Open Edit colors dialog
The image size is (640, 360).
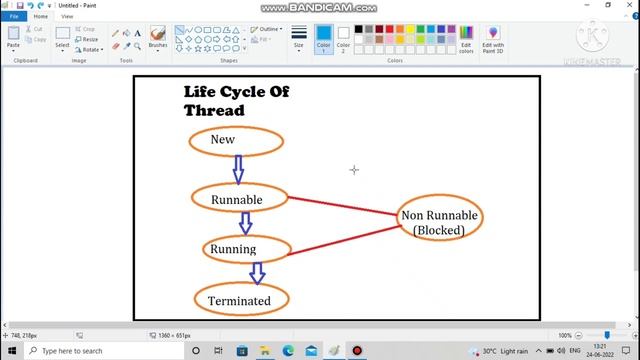[x=466, y=39]
